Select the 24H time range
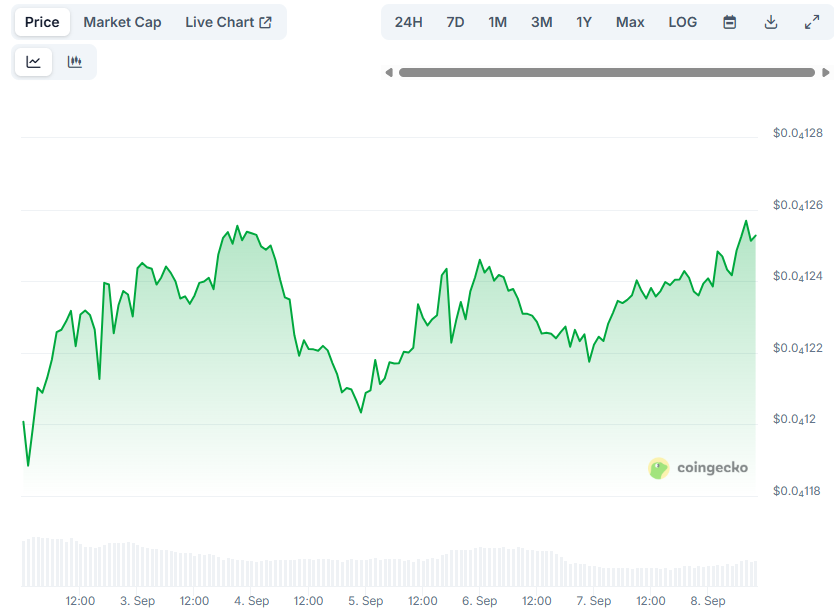The image size is (834, 615). point(408,21)
